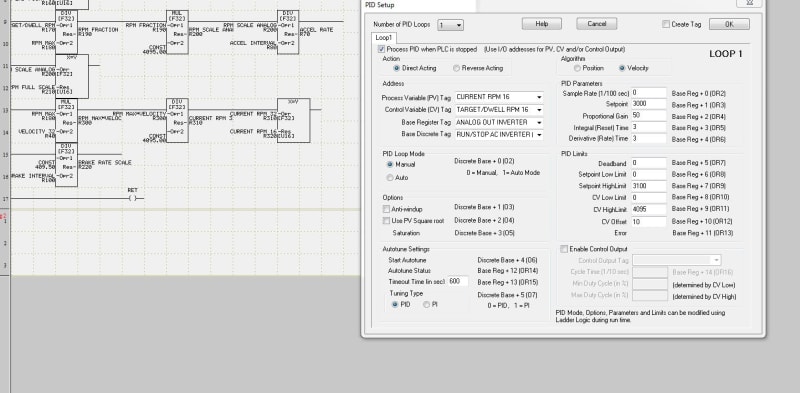Screen dimensions: 800x393
Task: Select the MUL block with VELOCITY 32 input
Action: pyautogui.click(x=66, y=120)
